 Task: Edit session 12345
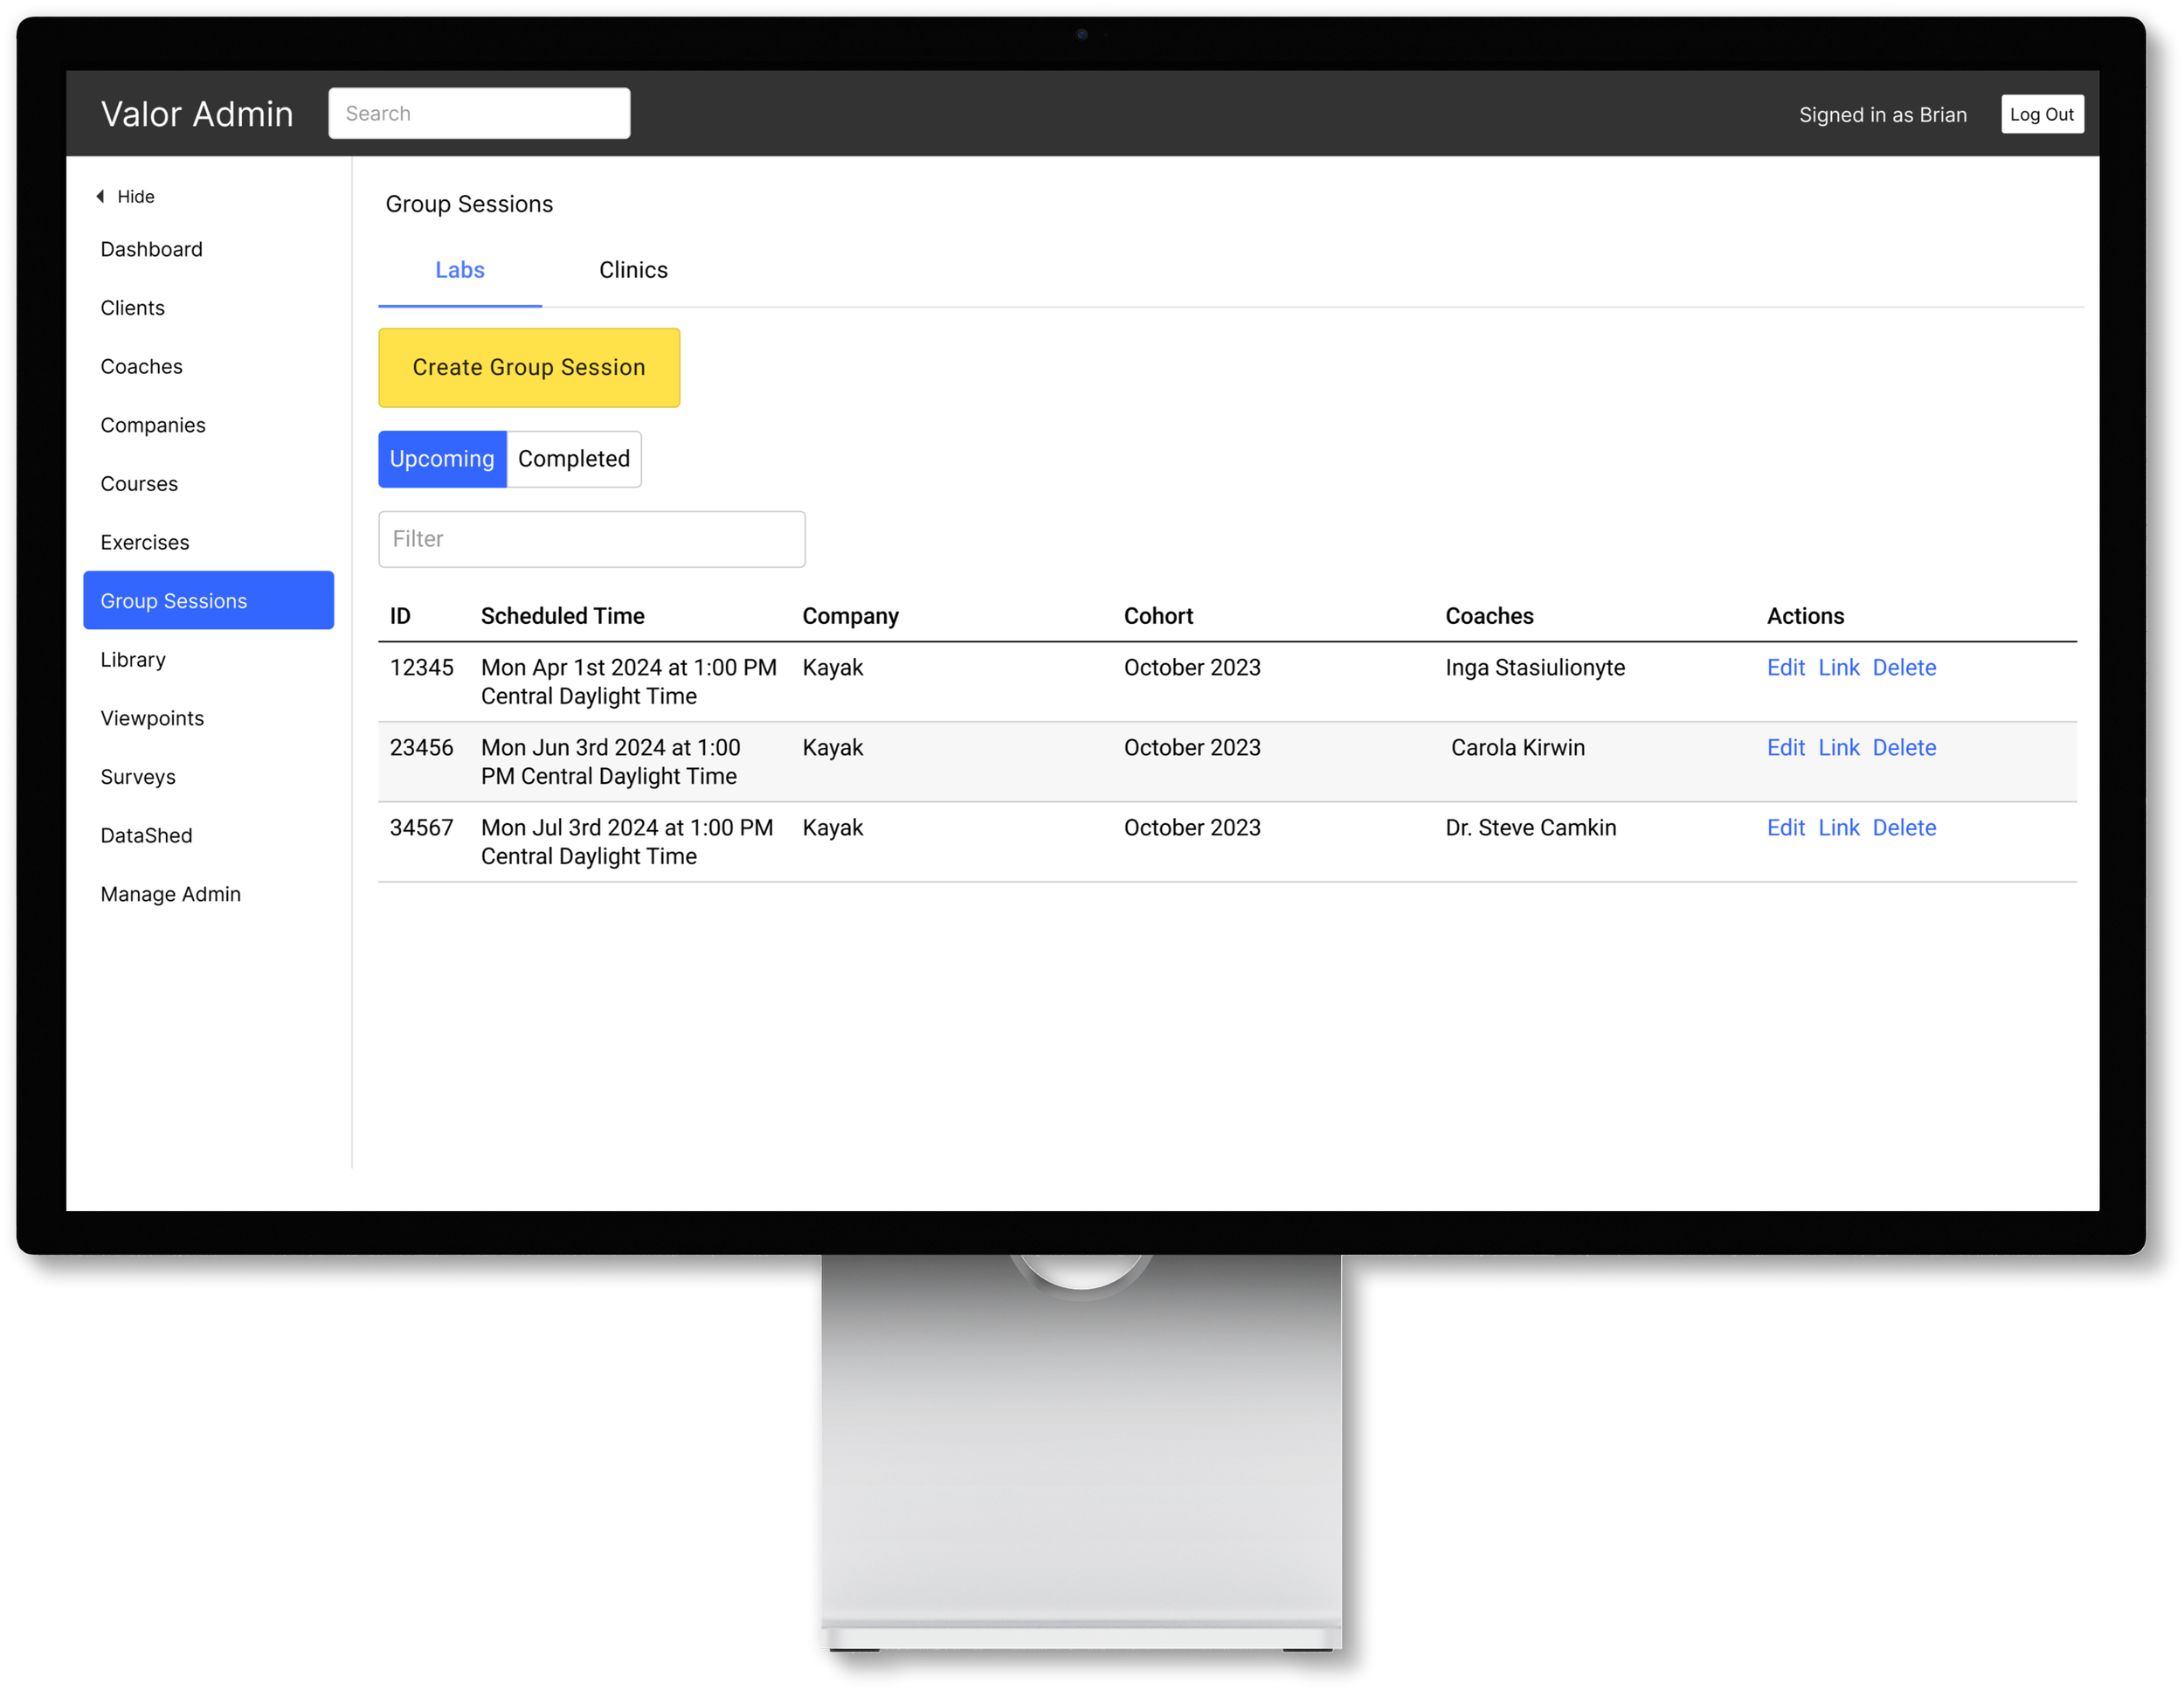[1785, 667]
